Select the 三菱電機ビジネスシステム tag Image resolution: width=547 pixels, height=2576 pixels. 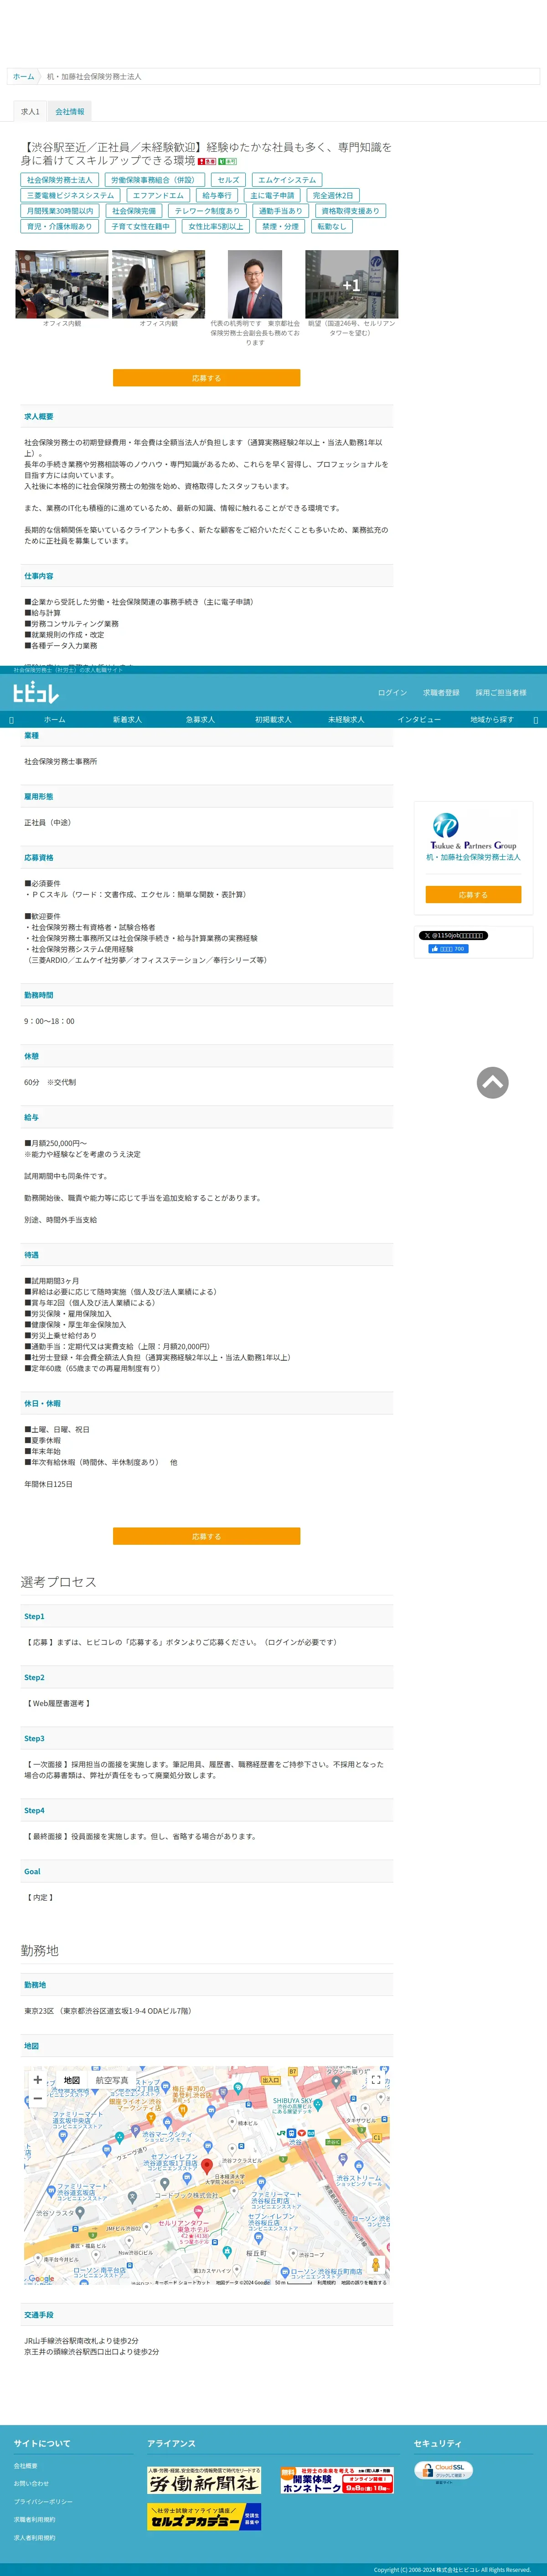point(70,196)
